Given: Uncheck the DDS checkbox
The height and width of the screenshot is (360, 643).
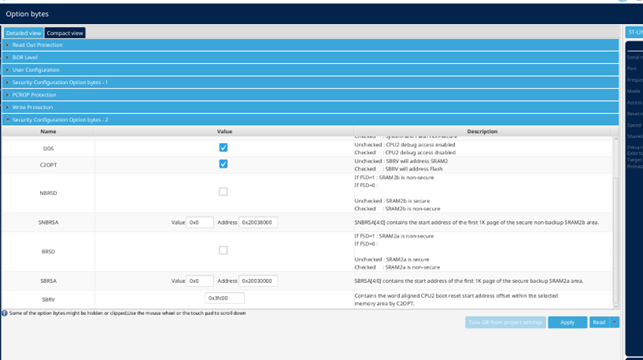Looking at the screenshot, I should click(x=223, y=148).
